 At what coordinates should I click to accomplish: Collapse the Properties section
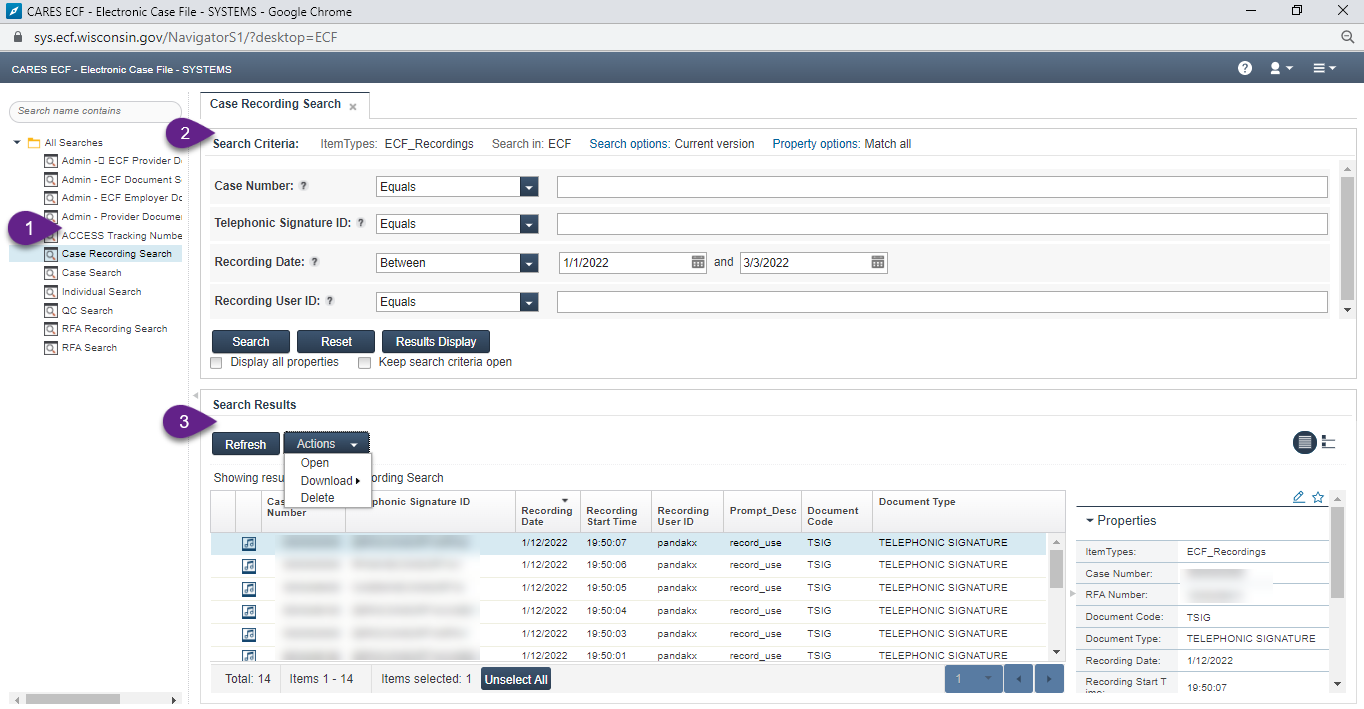(x=1090, y=521)
